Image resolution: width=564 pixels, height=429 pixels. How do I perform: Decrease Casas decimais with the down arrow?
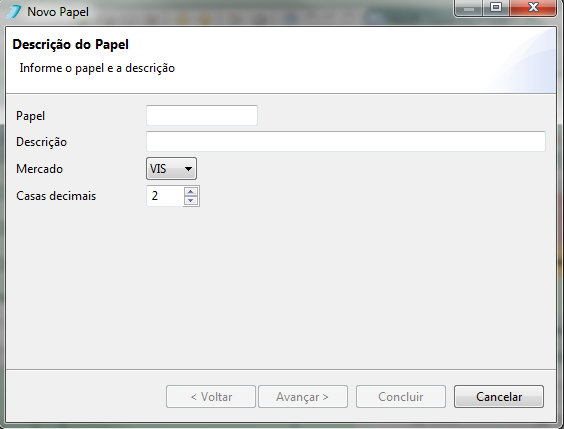point(191,201)
